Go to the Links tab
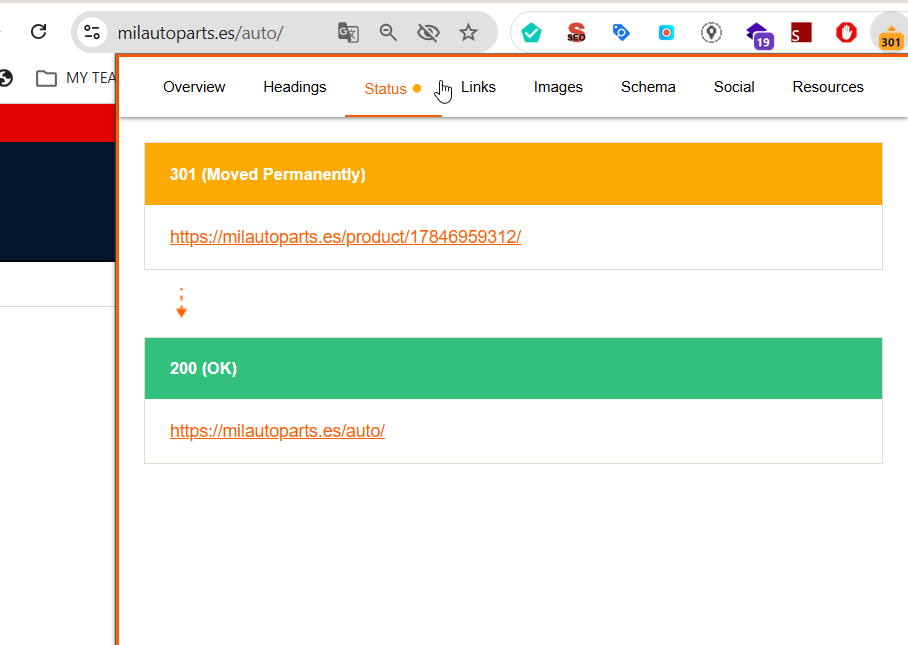This screenshot has height=645, width=908. point(478,87)
